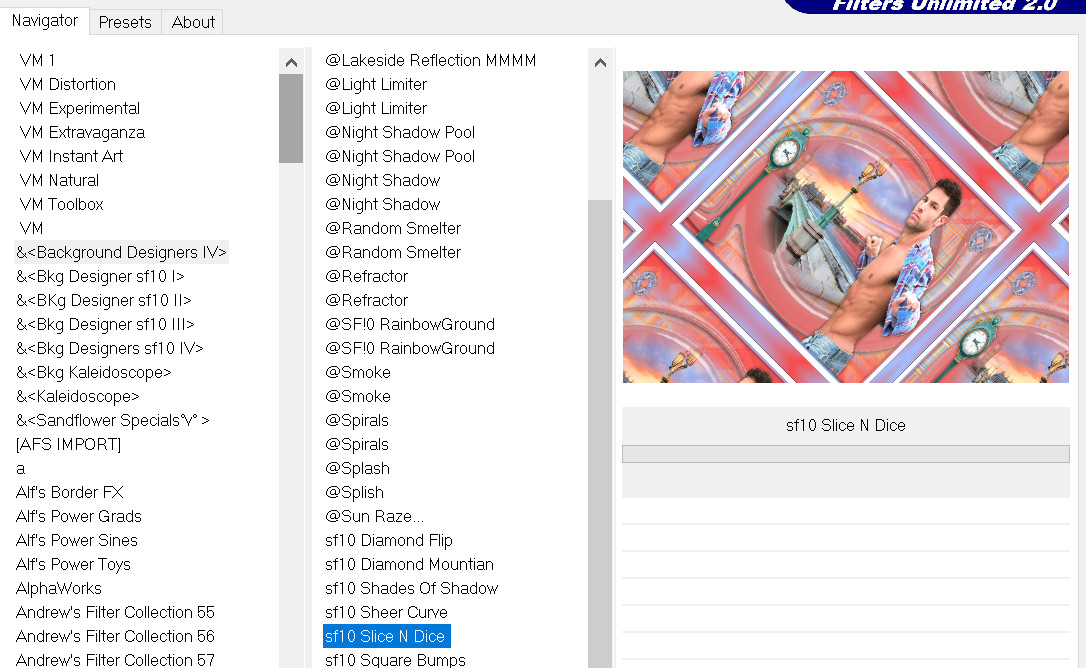The image size is (1086, 668).
Task: Click the effects list scrollbar thumb
Action: coord(600,430)
